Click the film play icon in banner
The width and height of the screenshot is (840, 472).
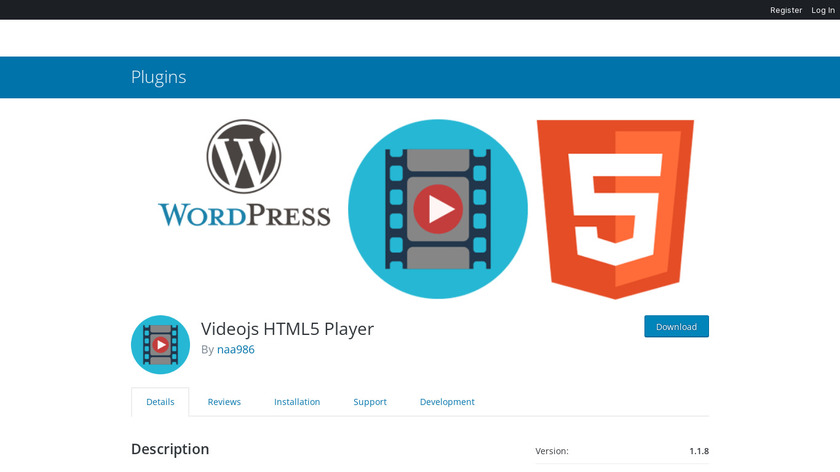pyautogui.click(x=438, y=209)
